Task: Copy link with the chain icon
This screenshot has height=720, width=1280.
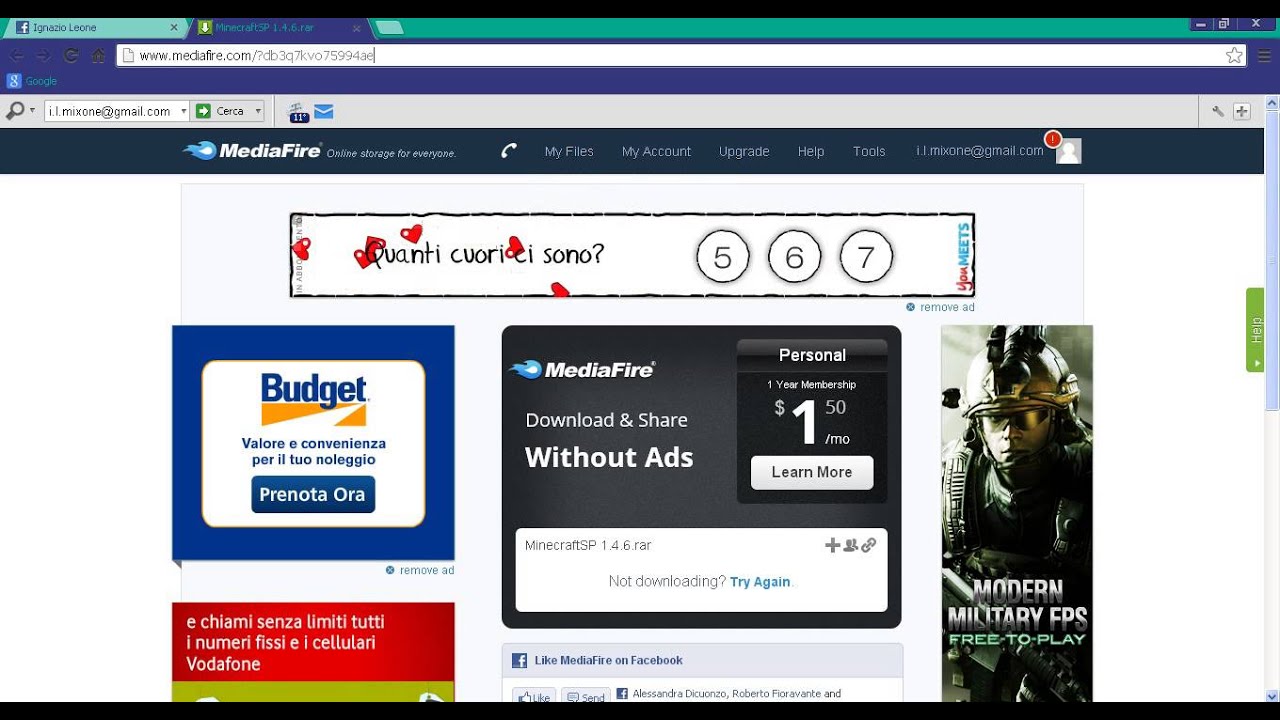Action: 868,545
